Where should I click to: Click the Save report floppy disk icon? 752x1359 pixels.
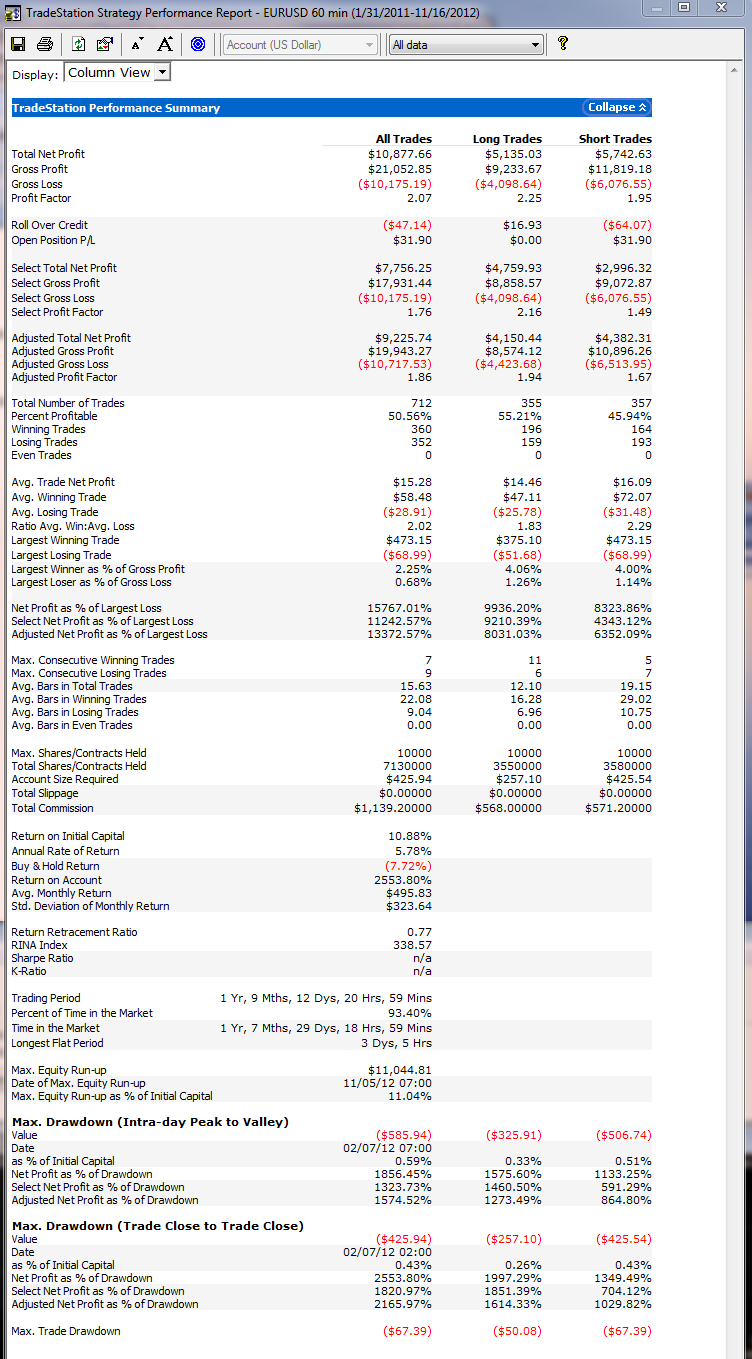coord(18,45)
